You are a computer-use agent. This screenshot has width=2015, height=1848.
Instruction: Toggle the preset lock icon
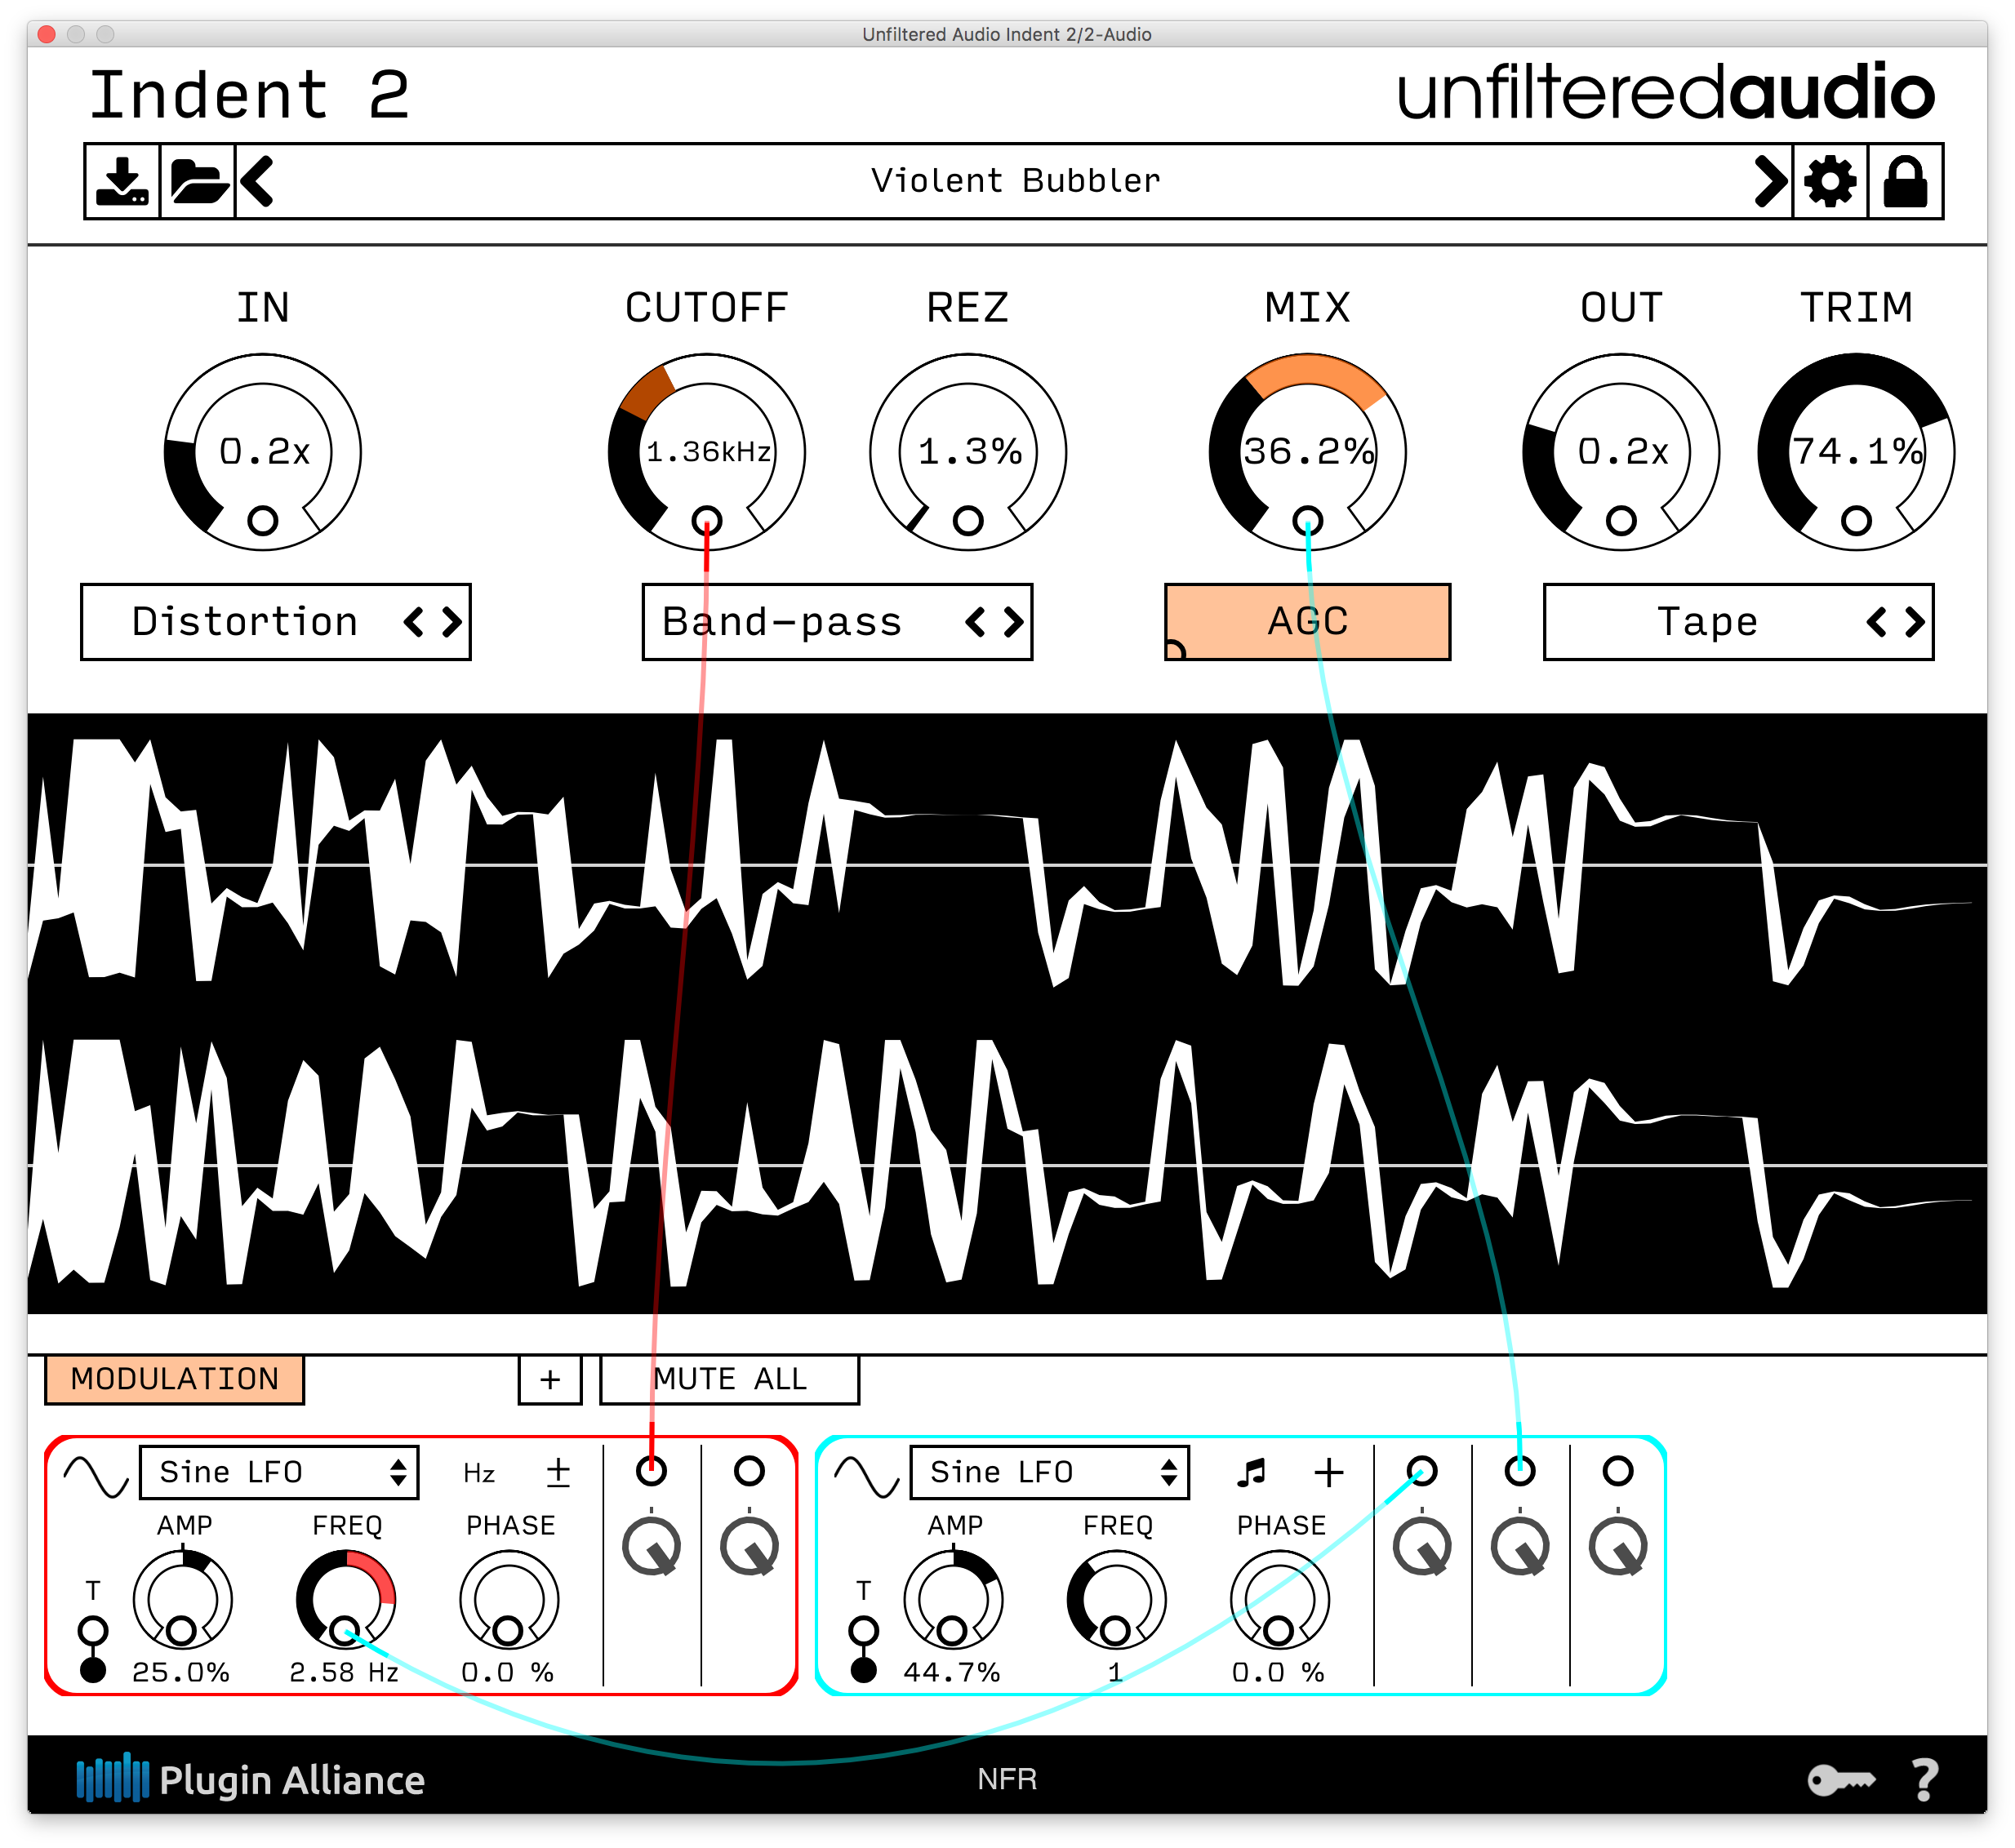click(1905, 181)
